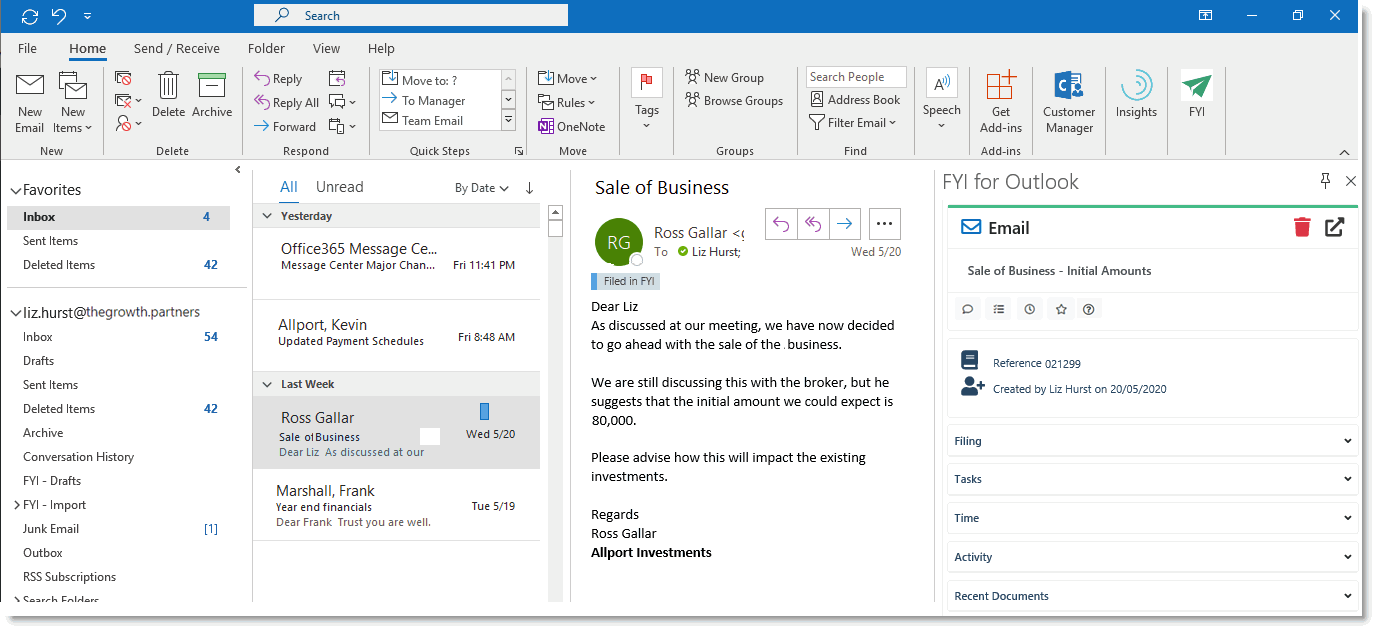
Task: Click the To Manager quick step
Action: (x=440, y=100)
